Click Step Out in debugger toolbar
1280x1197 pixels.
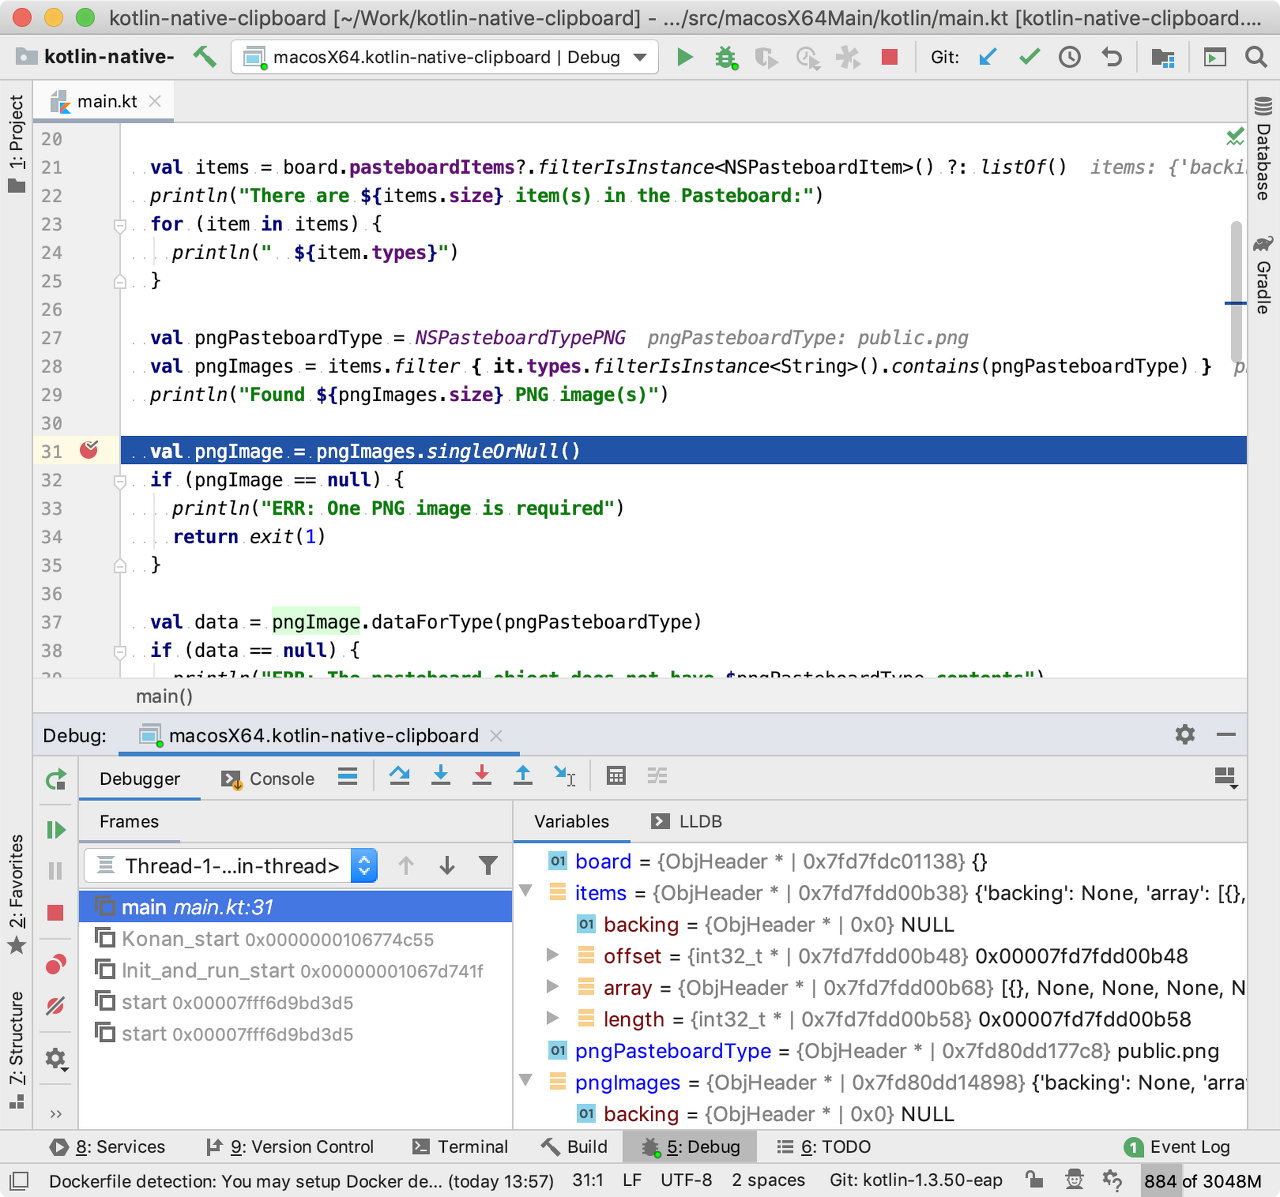click(523, 776)
